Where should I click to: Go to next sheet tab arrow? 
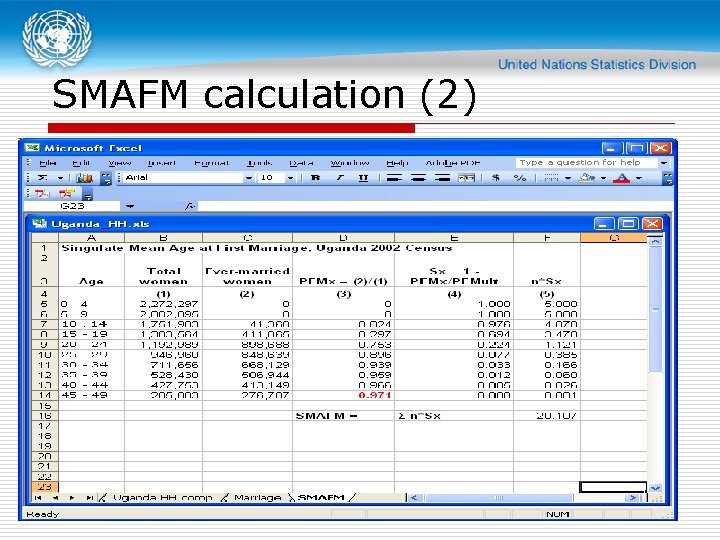pyautogui.click(x=72, y=498)
